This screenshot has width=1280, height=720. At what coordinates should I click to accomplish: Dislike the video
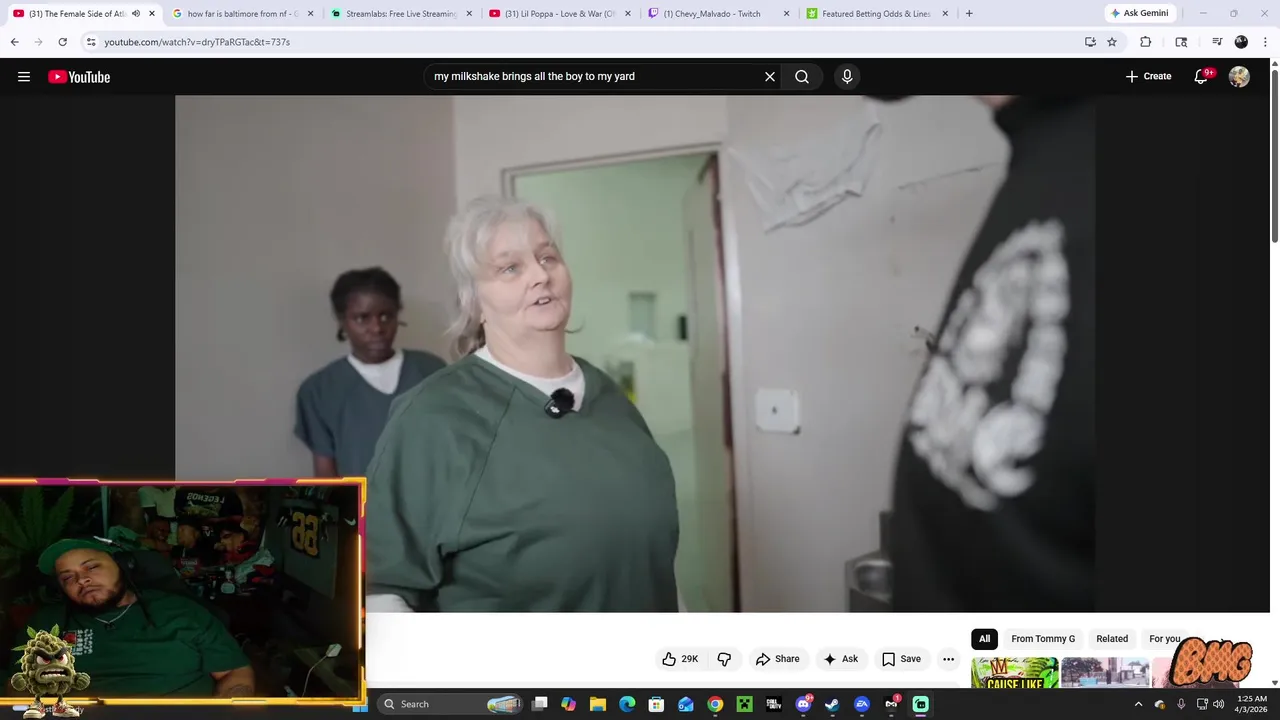(x=724, y=659)
